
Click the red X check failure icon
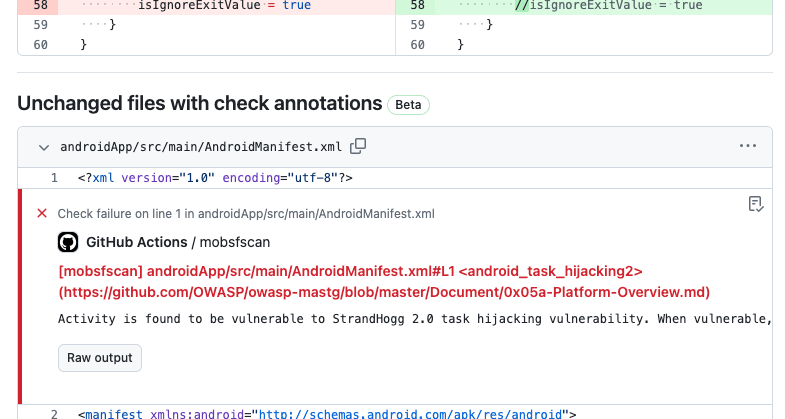pyautogui.click(x=42, y=214)
